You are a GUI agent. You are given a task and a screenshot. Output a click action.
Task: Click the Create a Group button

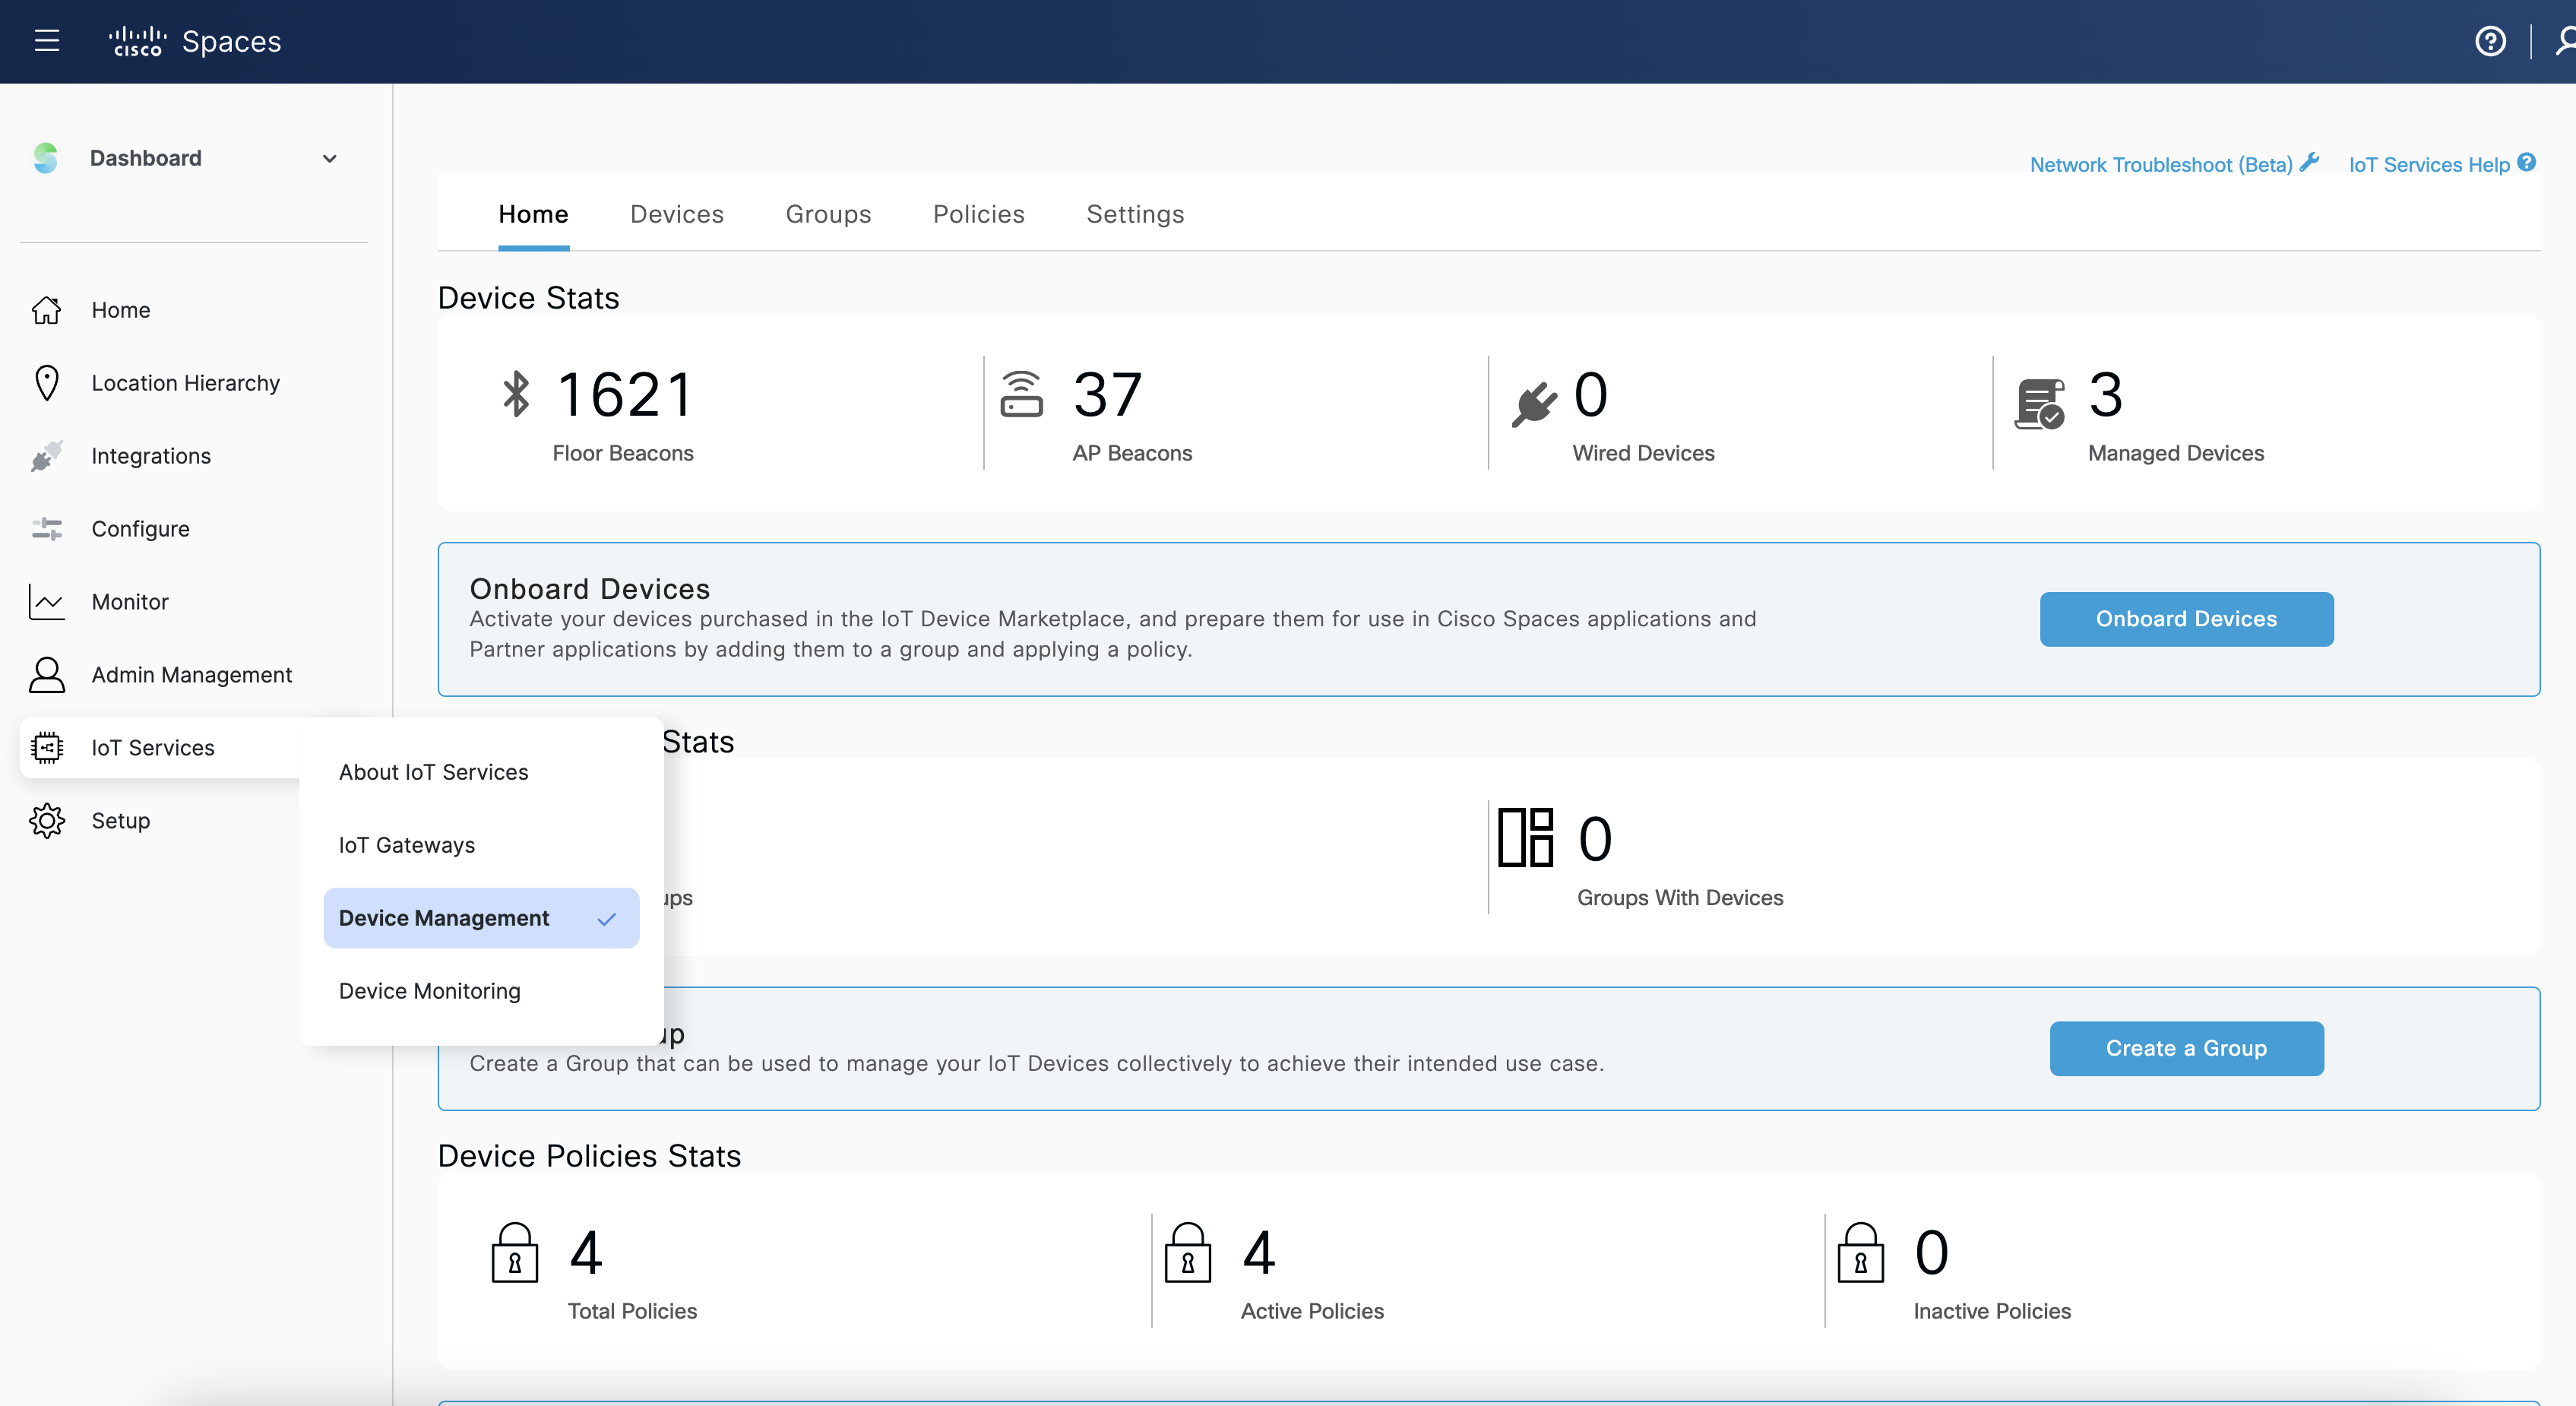2186,1048
